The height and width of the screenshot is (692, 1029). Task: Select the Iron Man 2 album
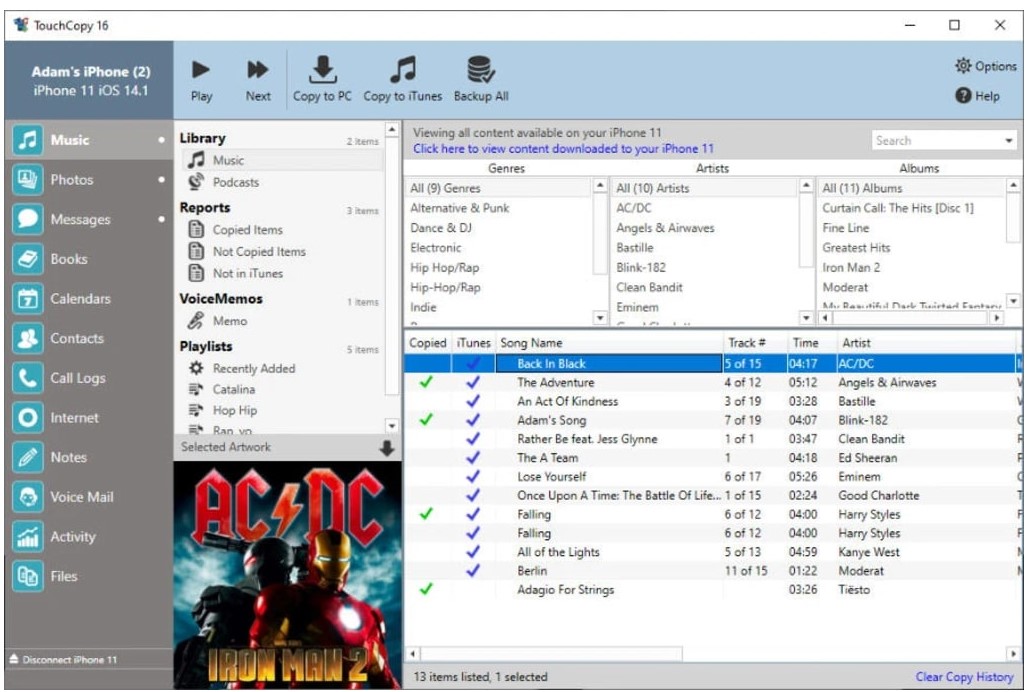(x=912, y=267)
